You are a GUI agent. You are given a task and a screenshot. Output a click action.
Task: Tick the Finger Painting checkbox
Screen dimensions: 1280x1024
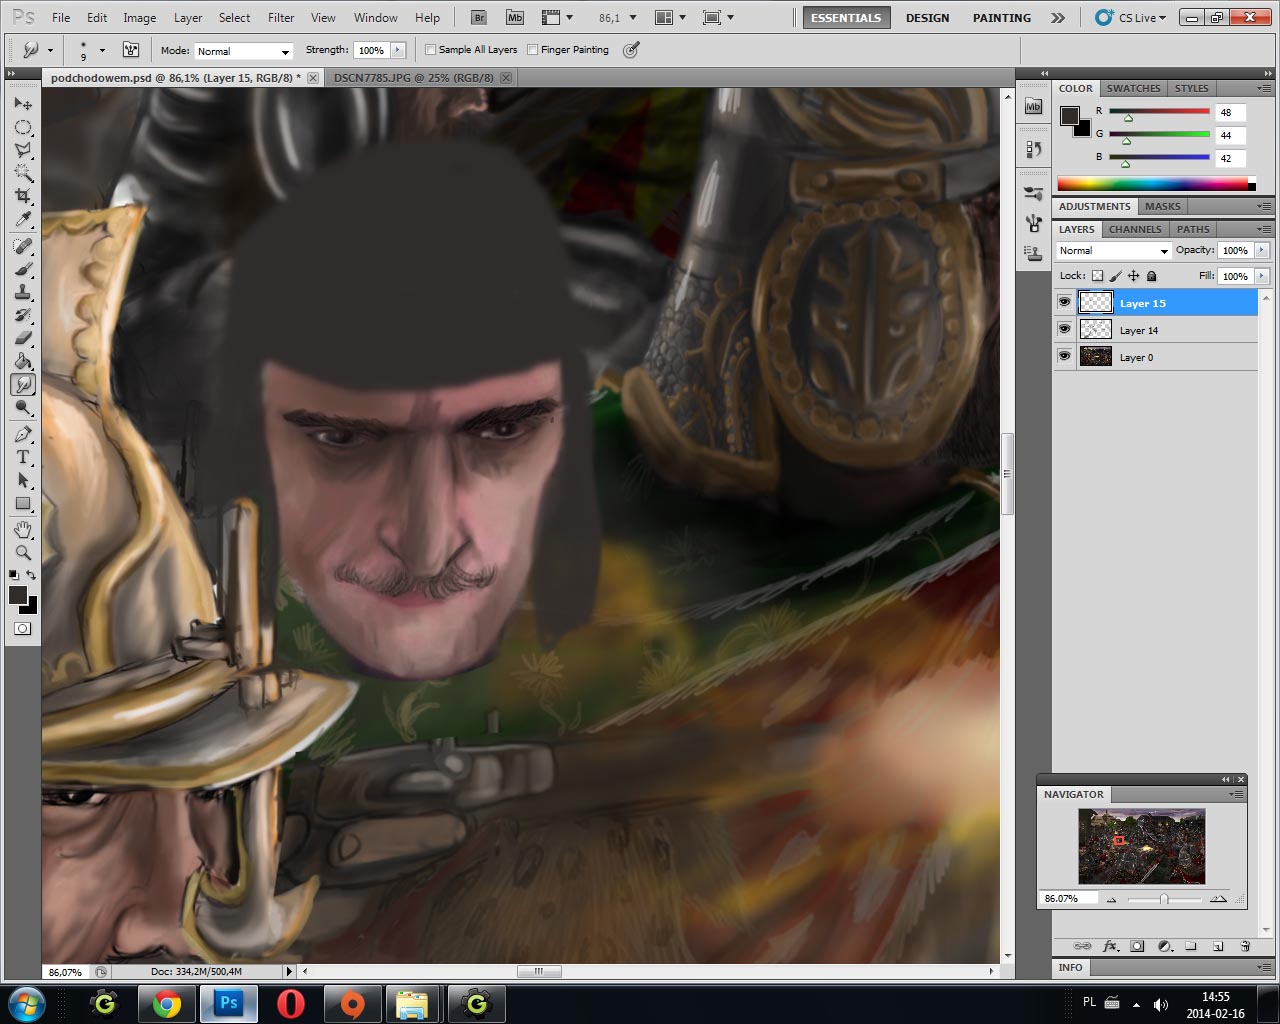click(x=533, y=50)
